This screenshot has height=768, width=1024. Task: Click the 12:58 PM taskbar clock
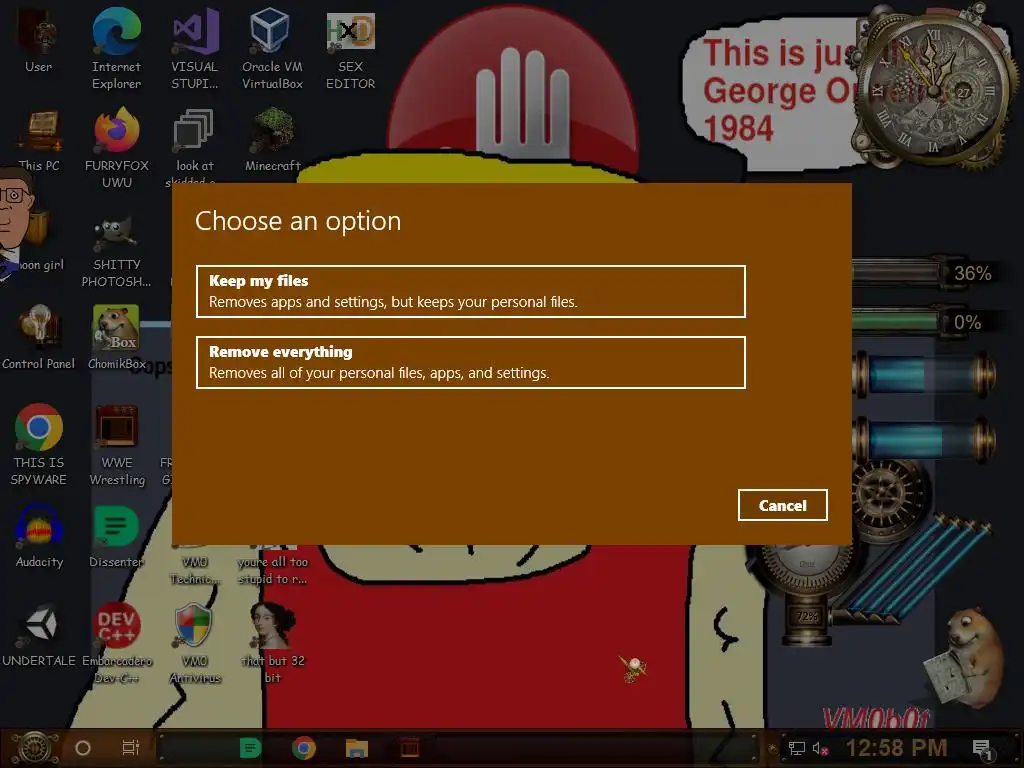tap(896, 748)
